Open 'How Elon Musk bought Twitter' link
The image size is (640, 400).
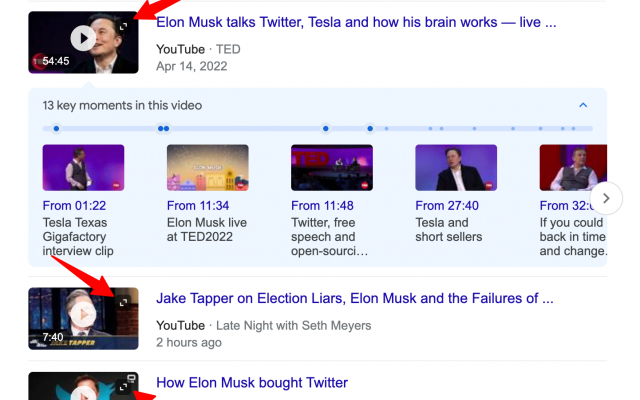(x=252, y=383)
